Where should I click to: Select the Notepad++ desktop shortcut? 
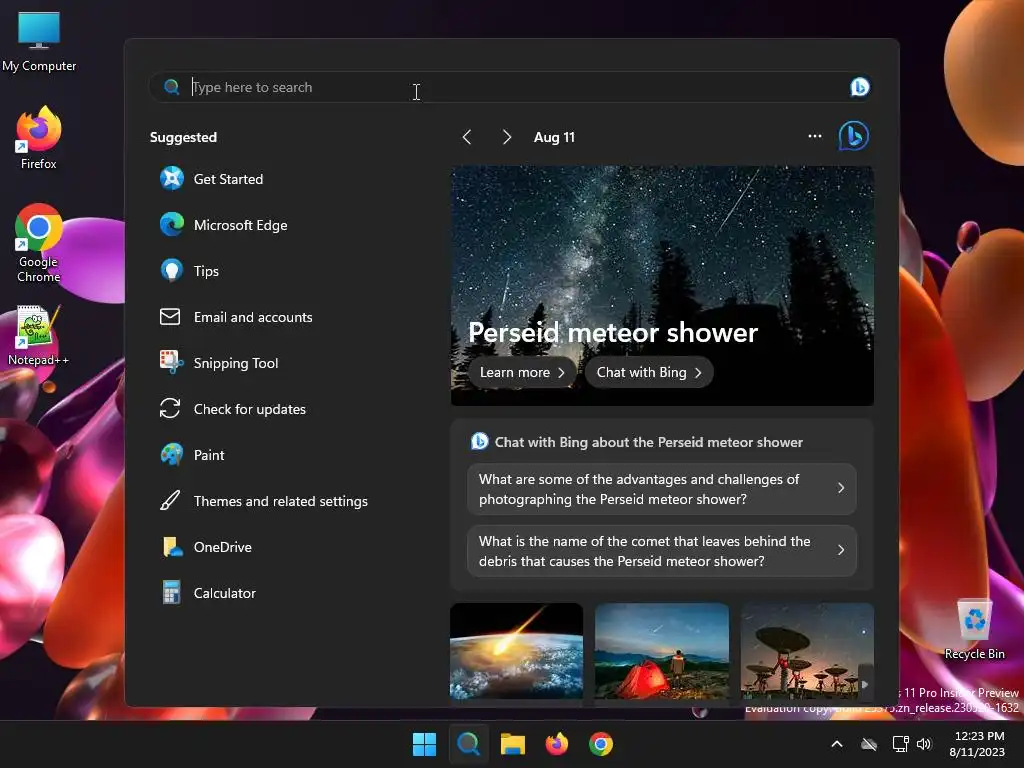39,336
